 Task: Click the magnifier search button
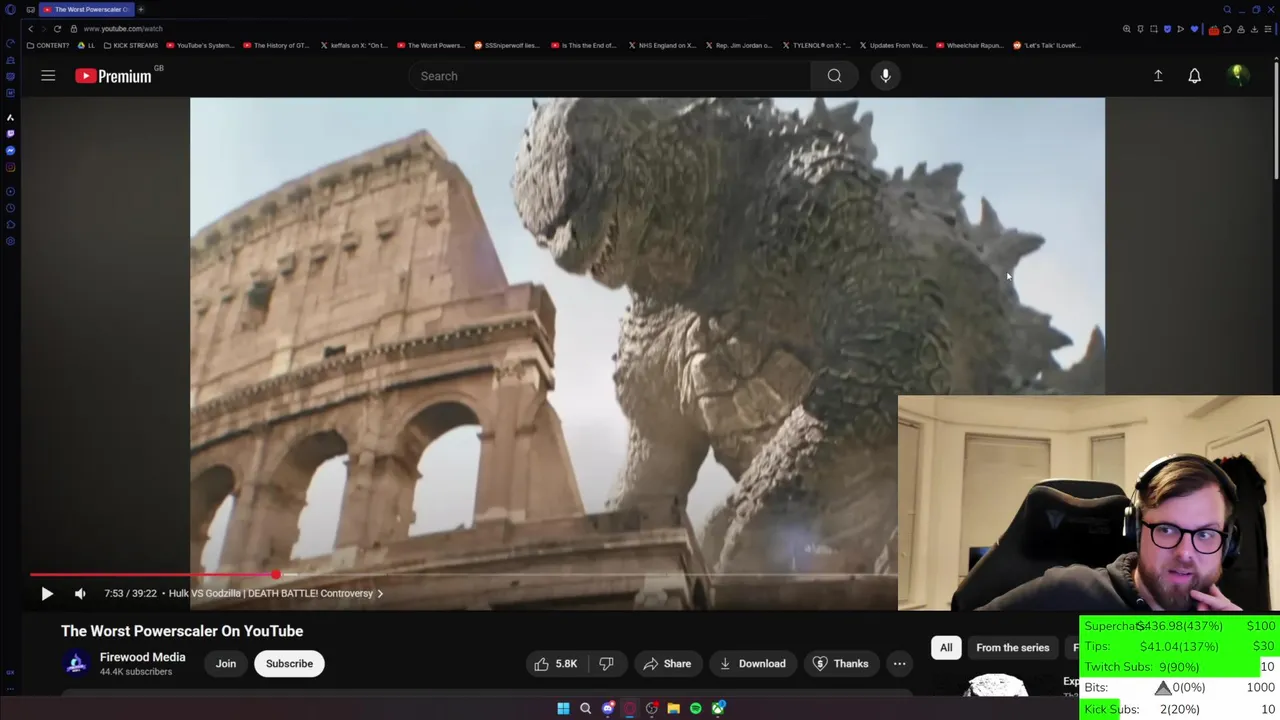pos(834,76)
